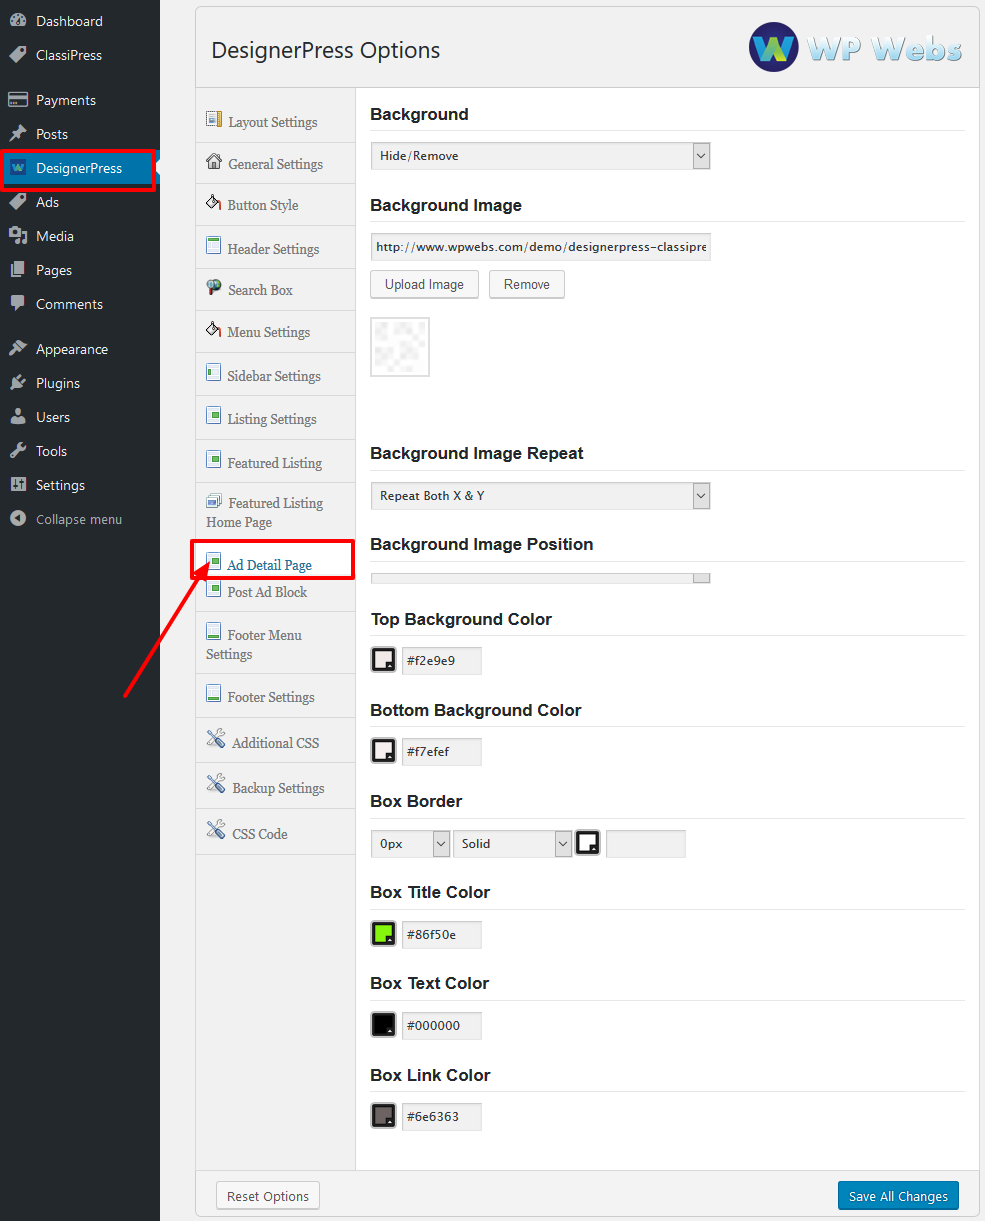The height and width of the screenshot is (1221, 985).
Task: Open the Featured Listing tab
Action: click(275, 463)
